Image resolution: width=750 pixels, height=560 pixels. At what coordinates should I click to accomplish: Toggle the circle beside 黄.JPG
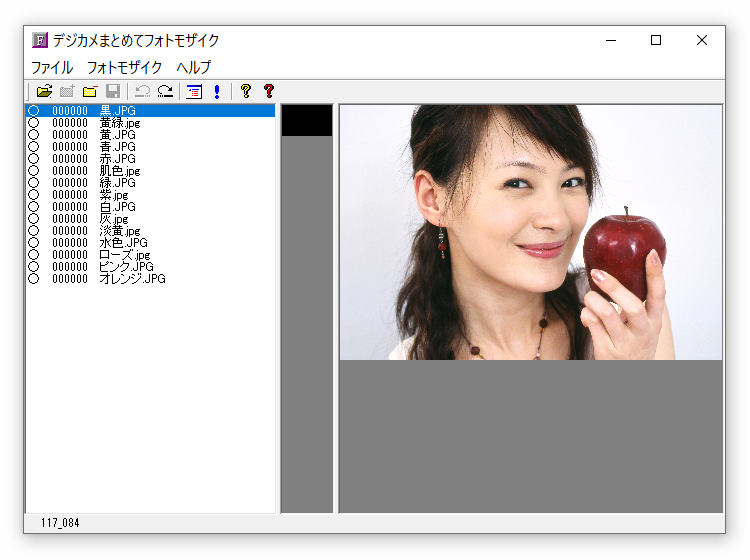[33, 134]
